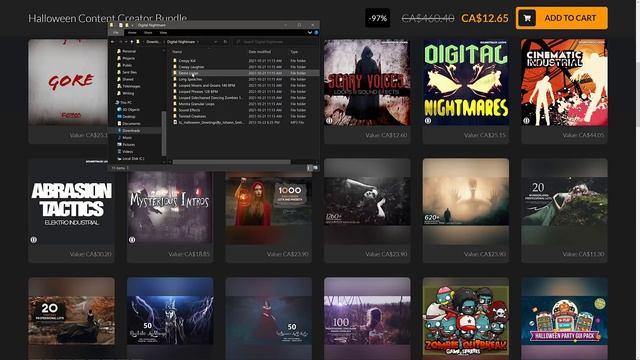Click the MP3 file icon in the list

(175, 122)
